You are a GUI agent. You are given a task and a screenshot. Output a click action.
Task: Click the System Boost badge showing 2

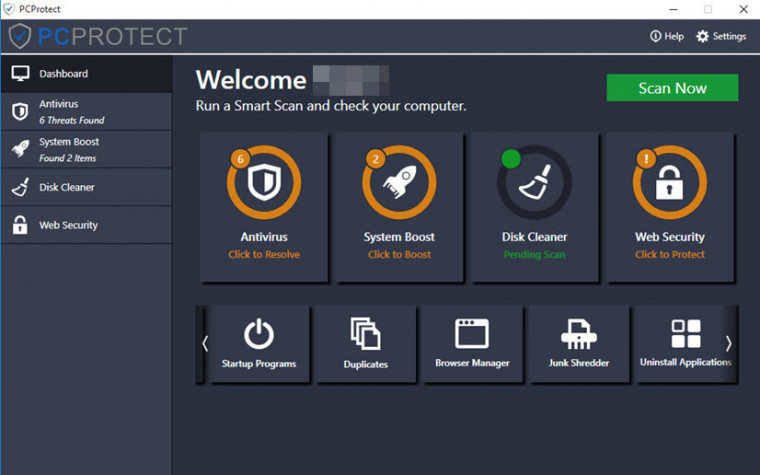[x=375, y=158]
